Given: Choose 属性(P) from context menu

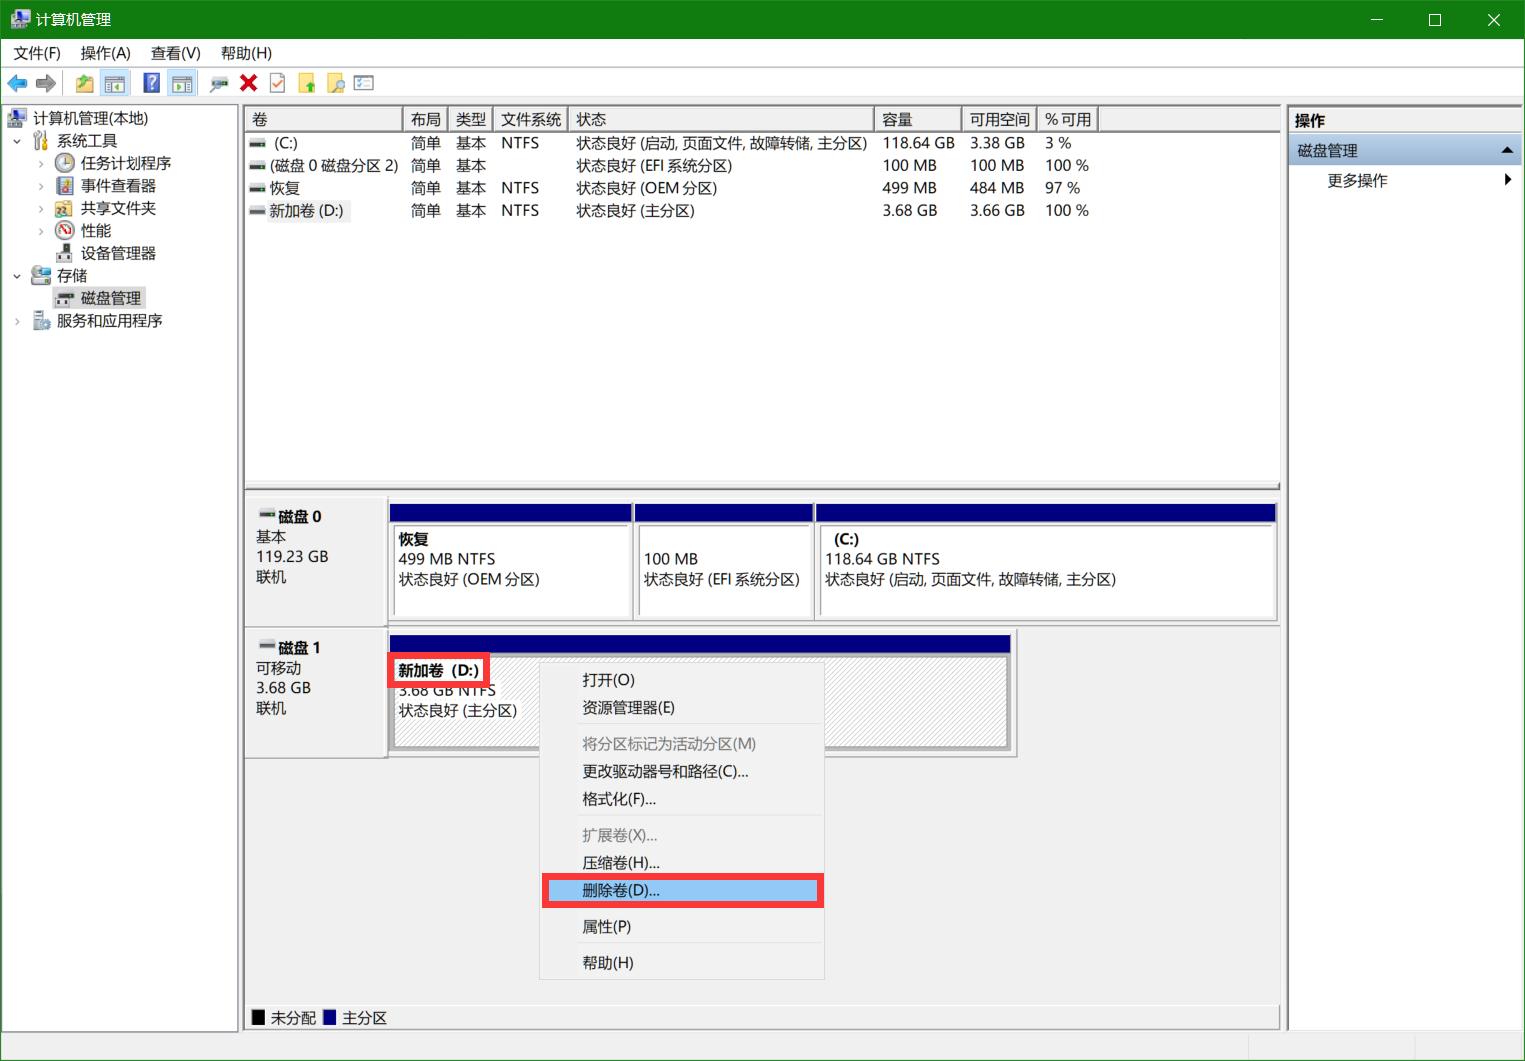Looking at the screenshot, I should point(681,927).
